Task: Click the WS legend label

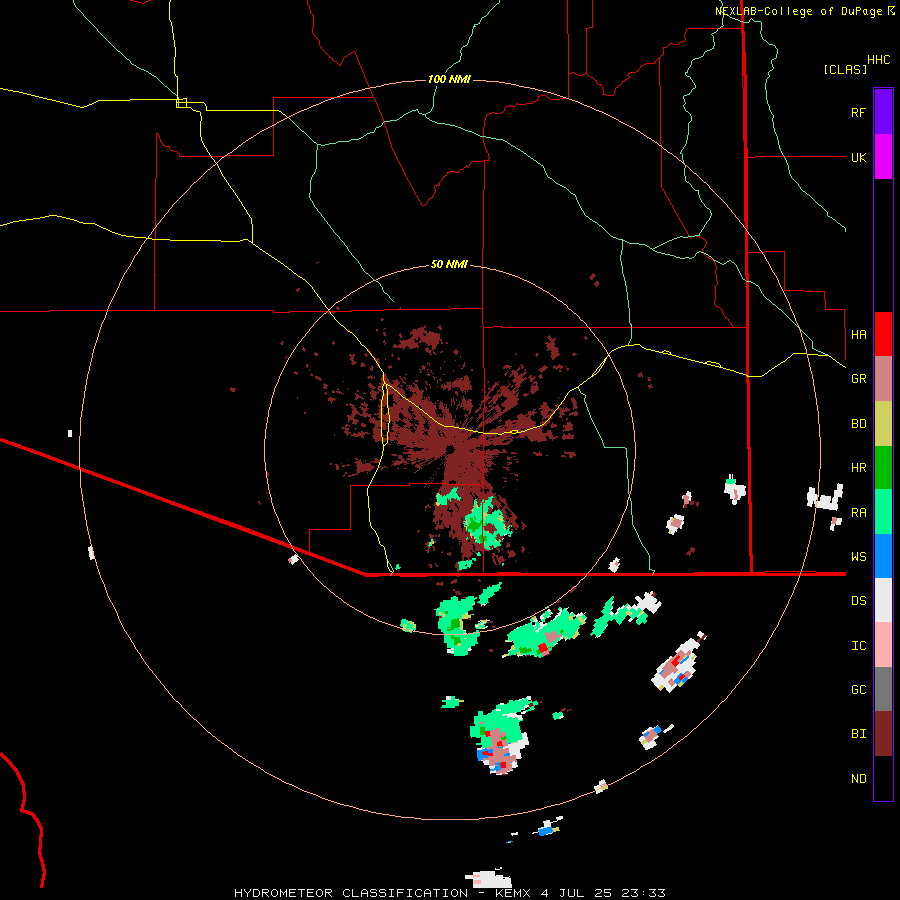Action: [x=858, y=556]
